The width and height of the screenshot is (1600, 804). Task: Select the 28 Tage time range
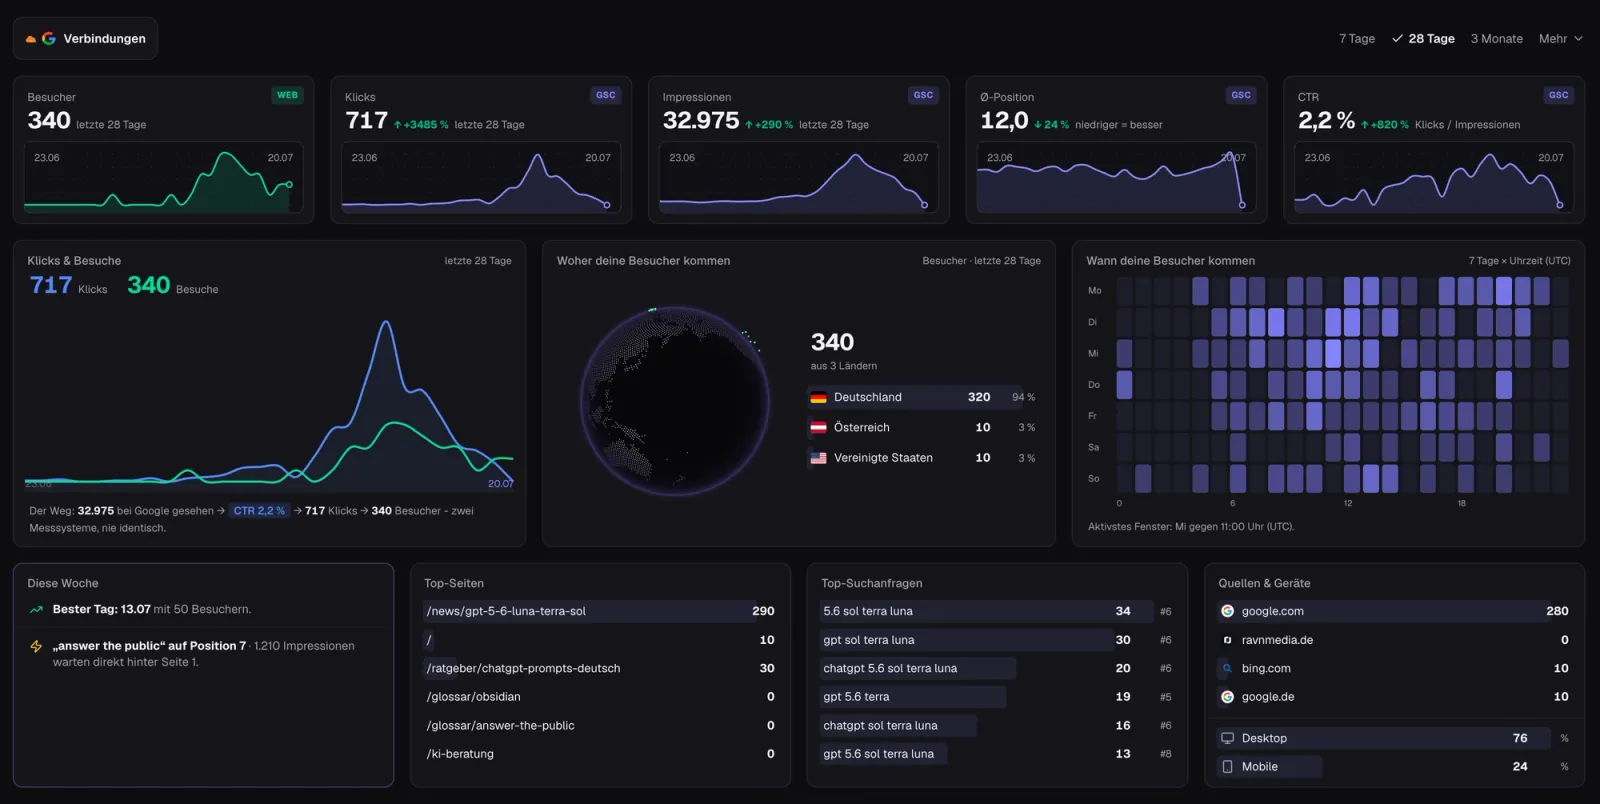point(1423,39)
